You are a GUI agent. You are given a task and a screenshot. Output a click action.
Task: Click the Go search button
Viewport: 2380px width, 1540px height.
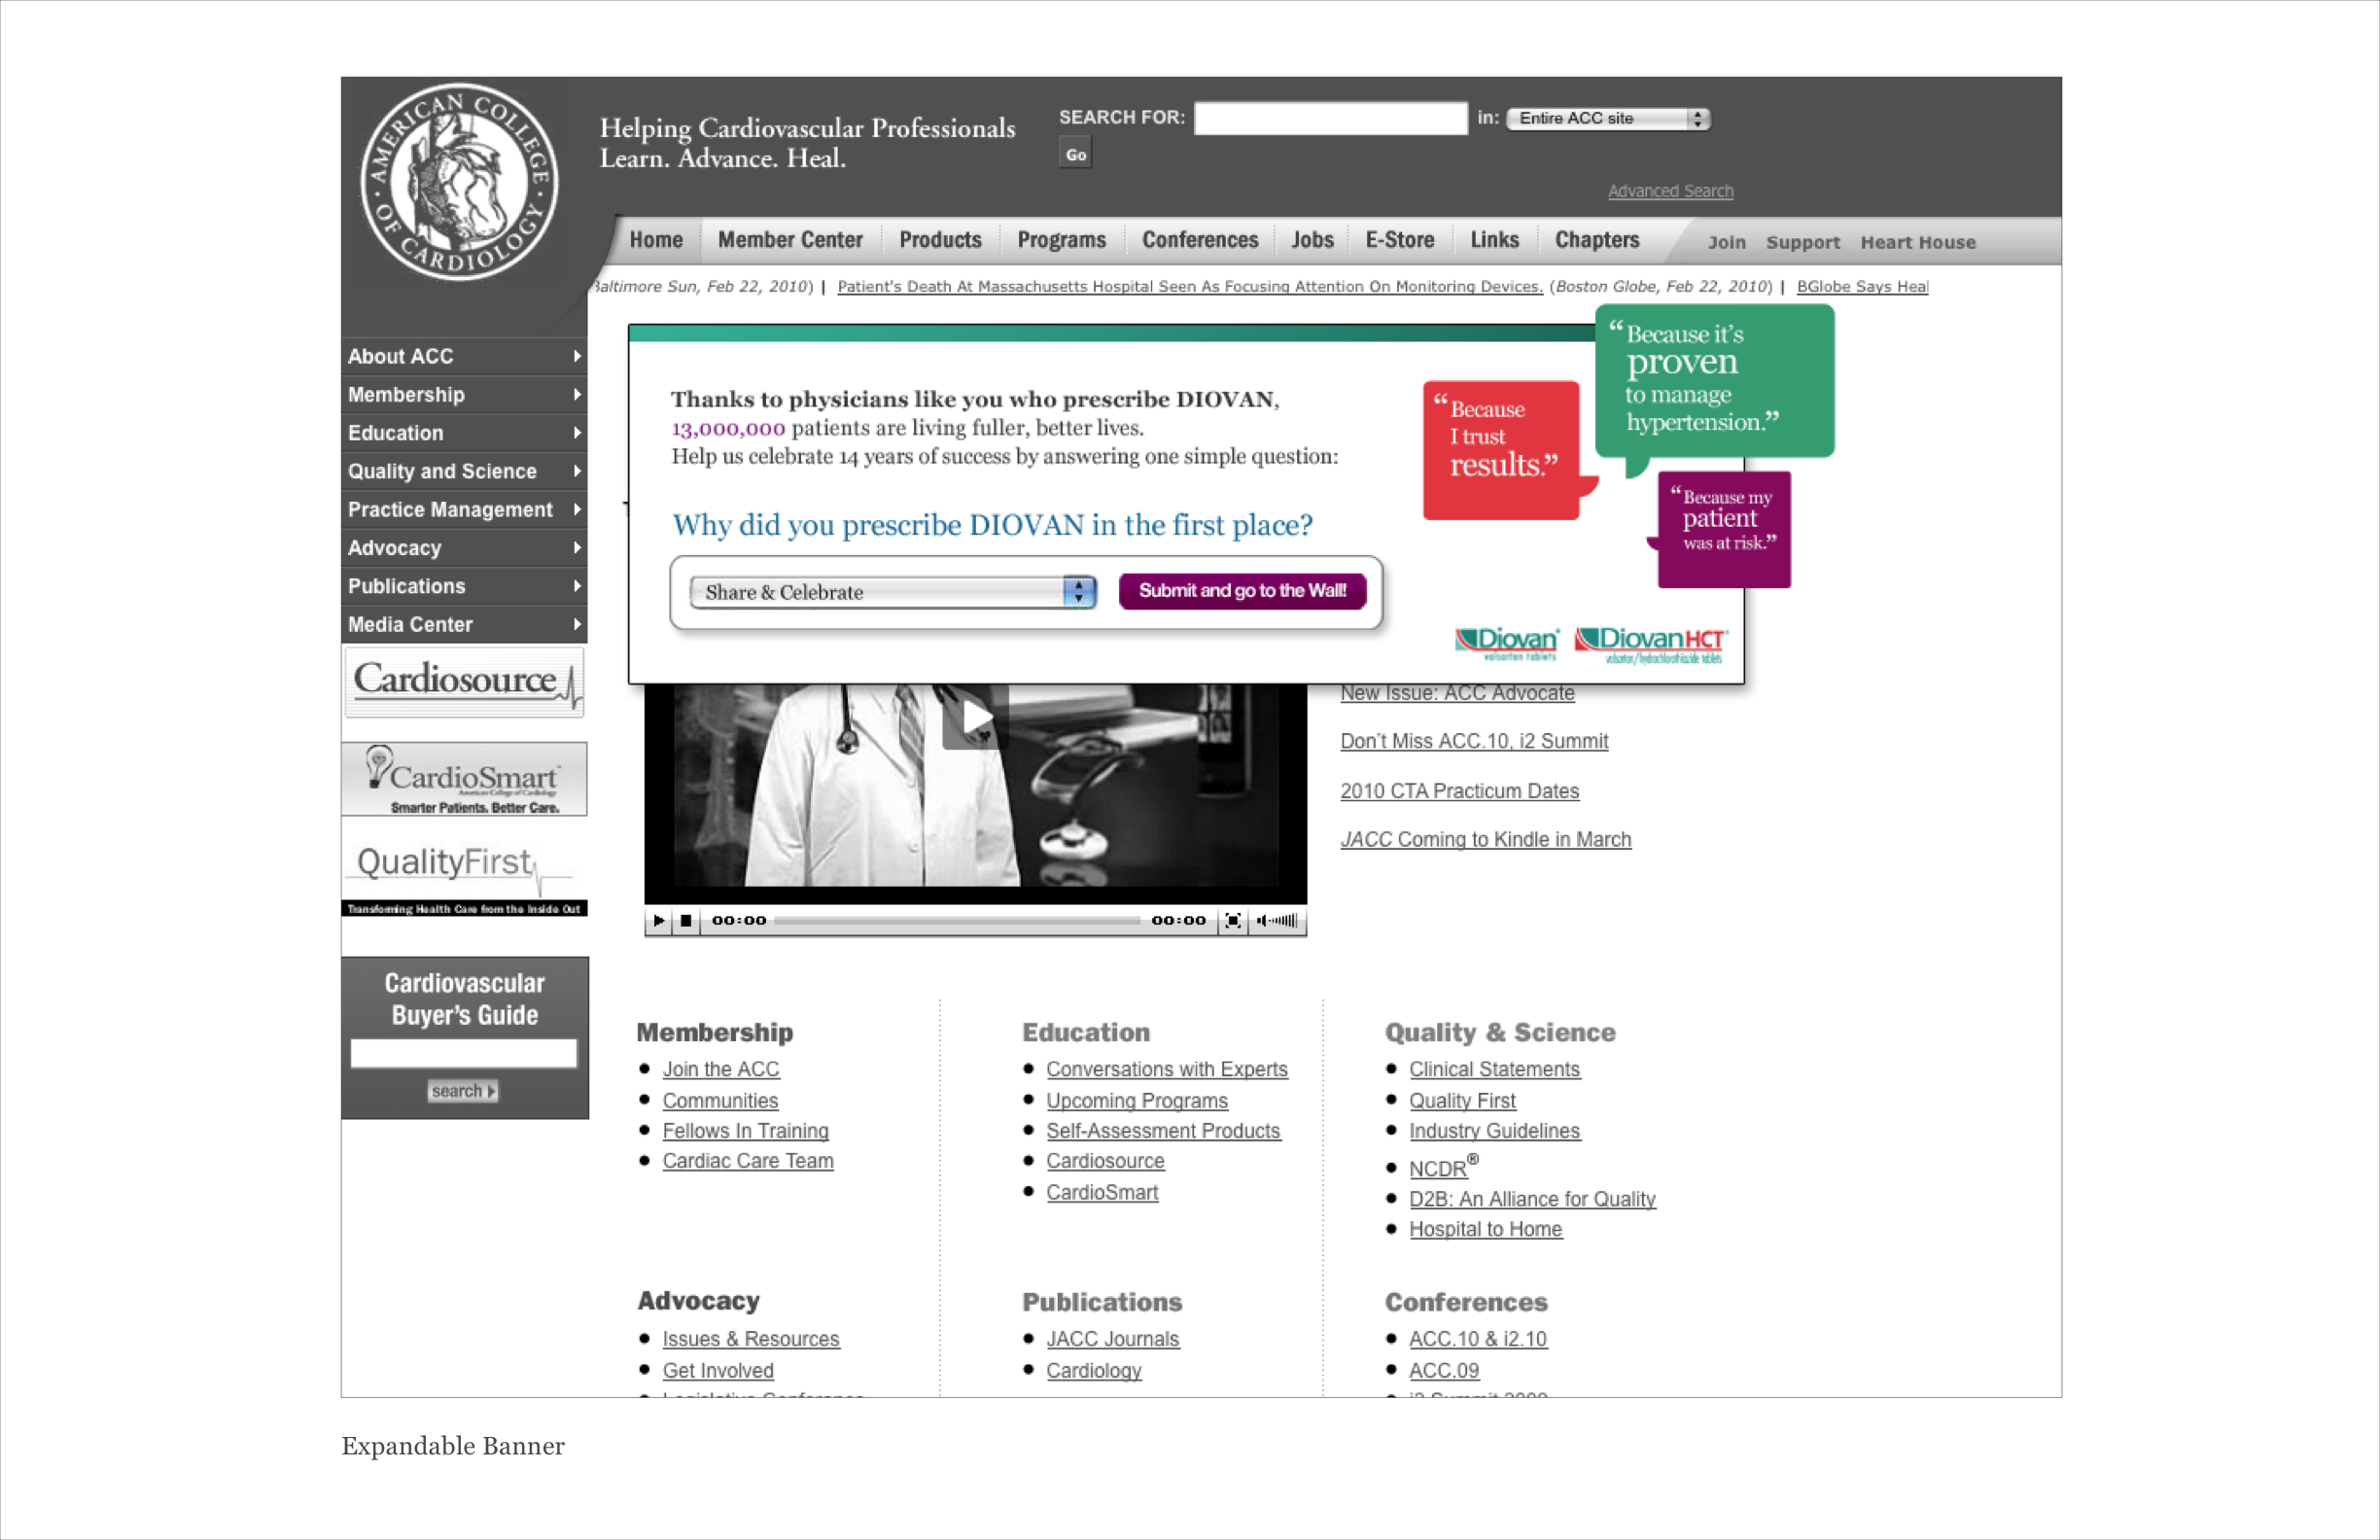(1075, 154)
